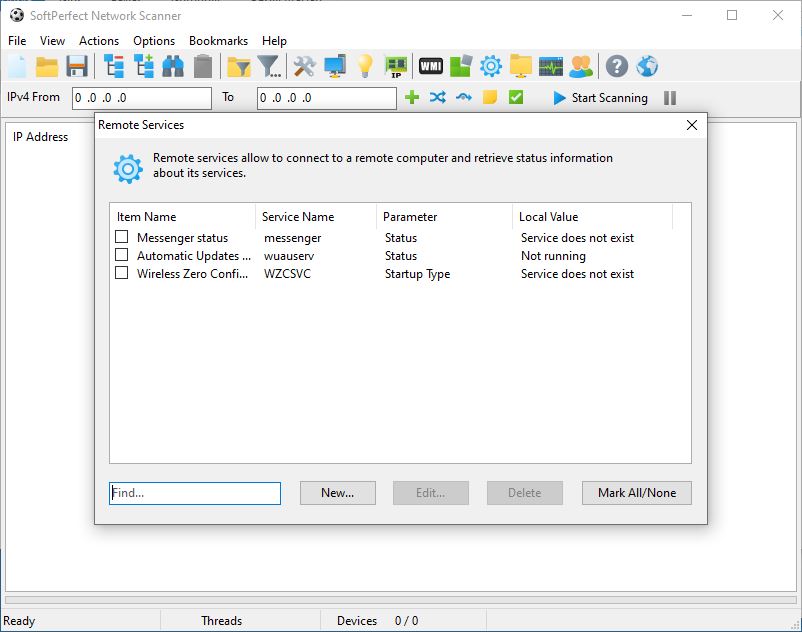Click the yellow note icon

click(x=490, y=97)
